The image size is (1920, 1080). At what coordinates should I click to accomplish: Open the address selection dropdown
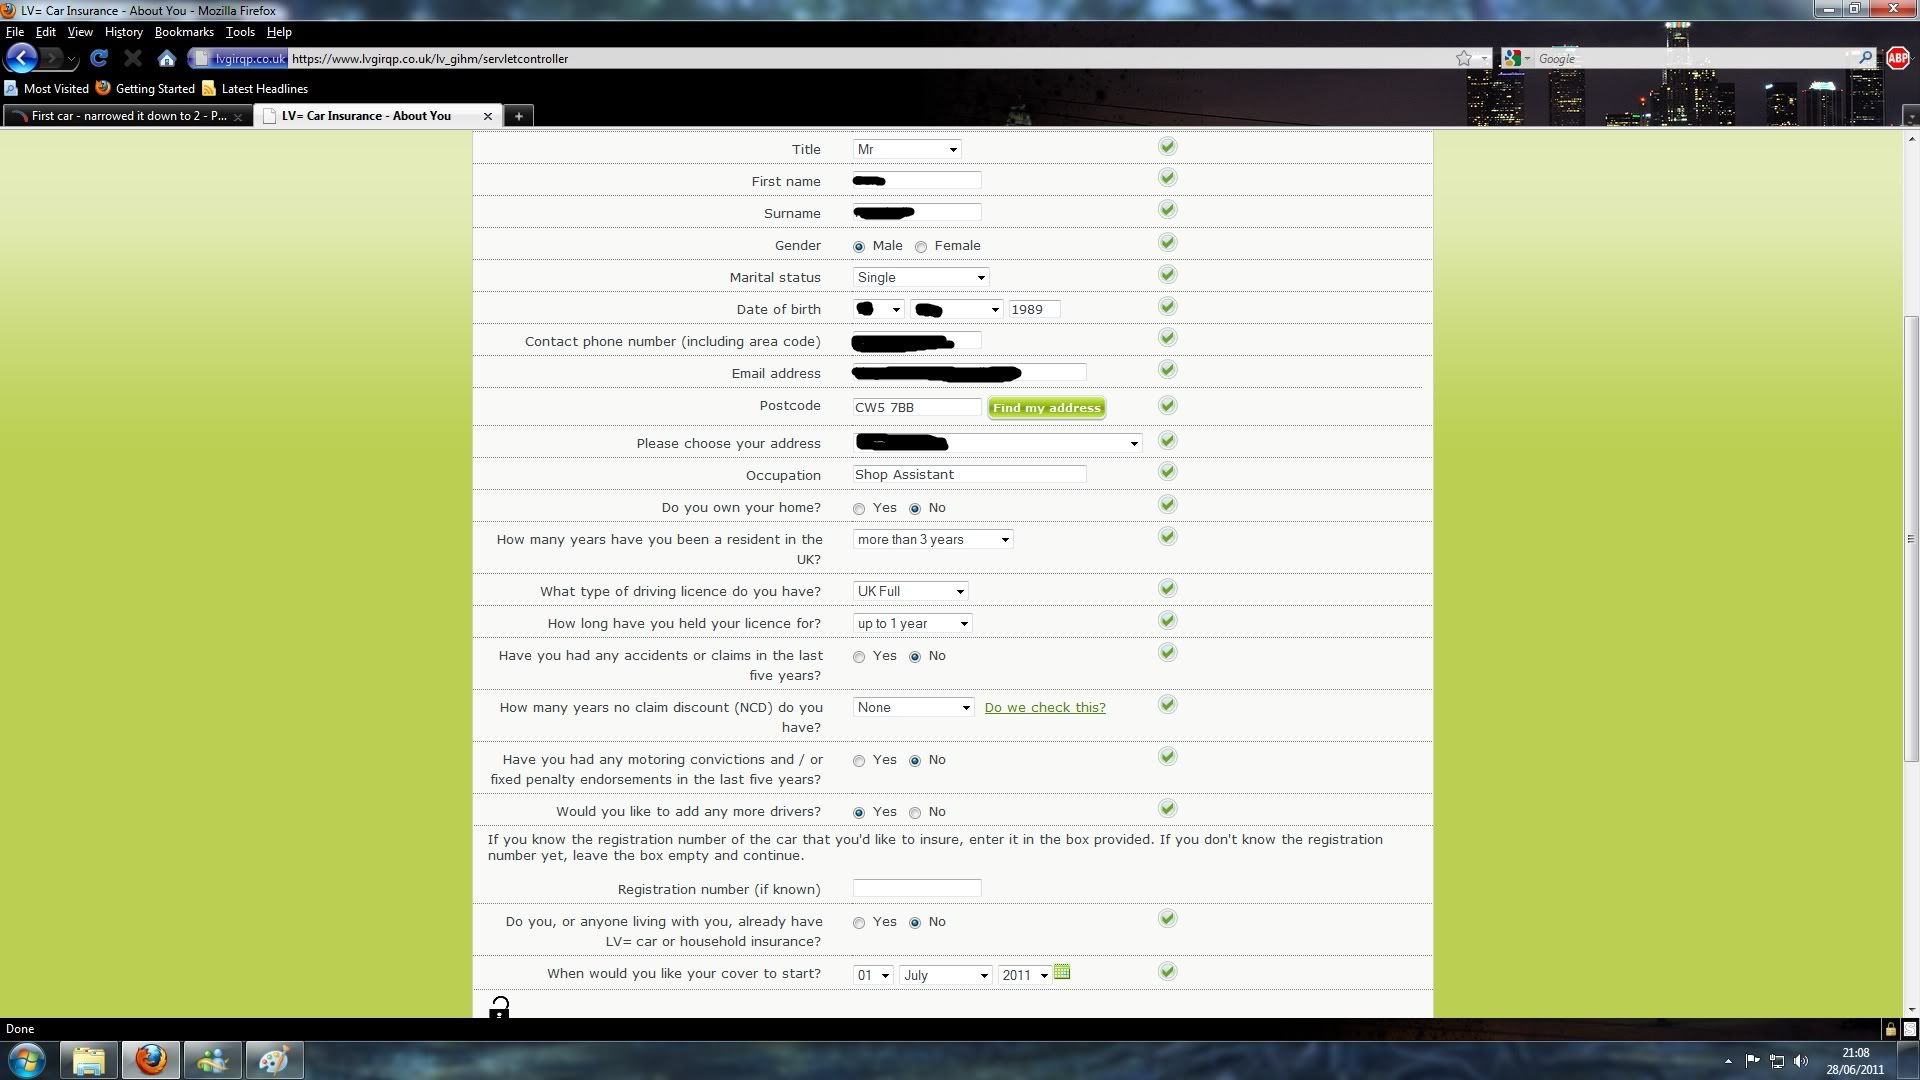[x=998, y=443]
